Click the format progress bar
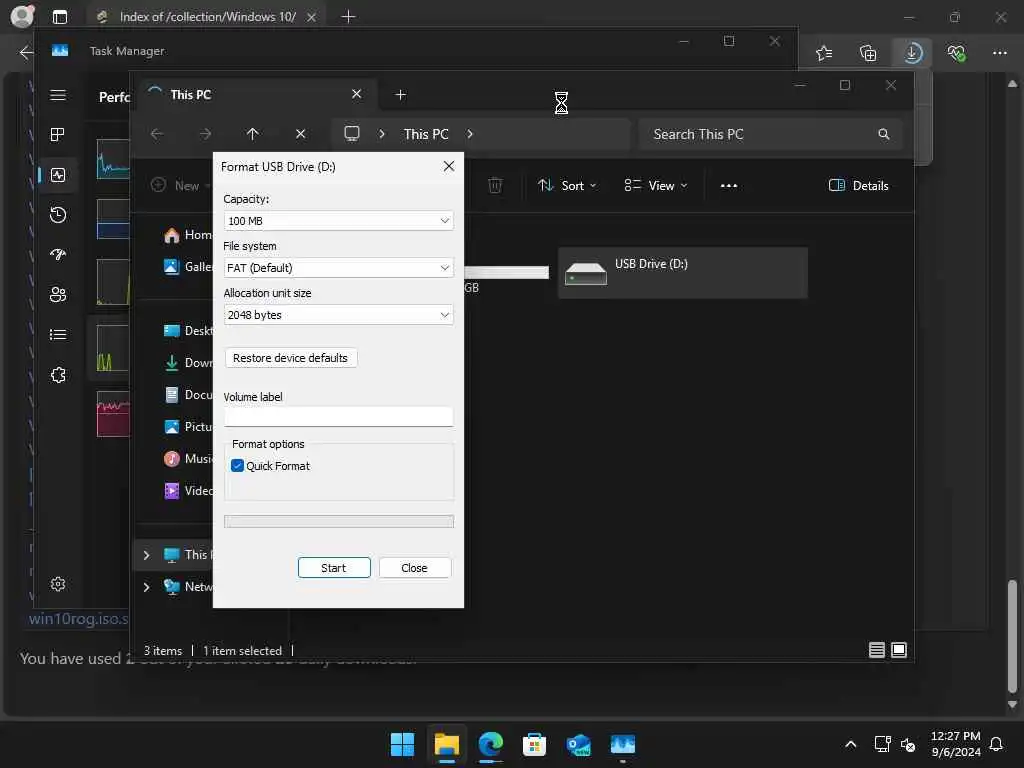This screenshot has width=1024, height=768. click(x=338, y=521)
